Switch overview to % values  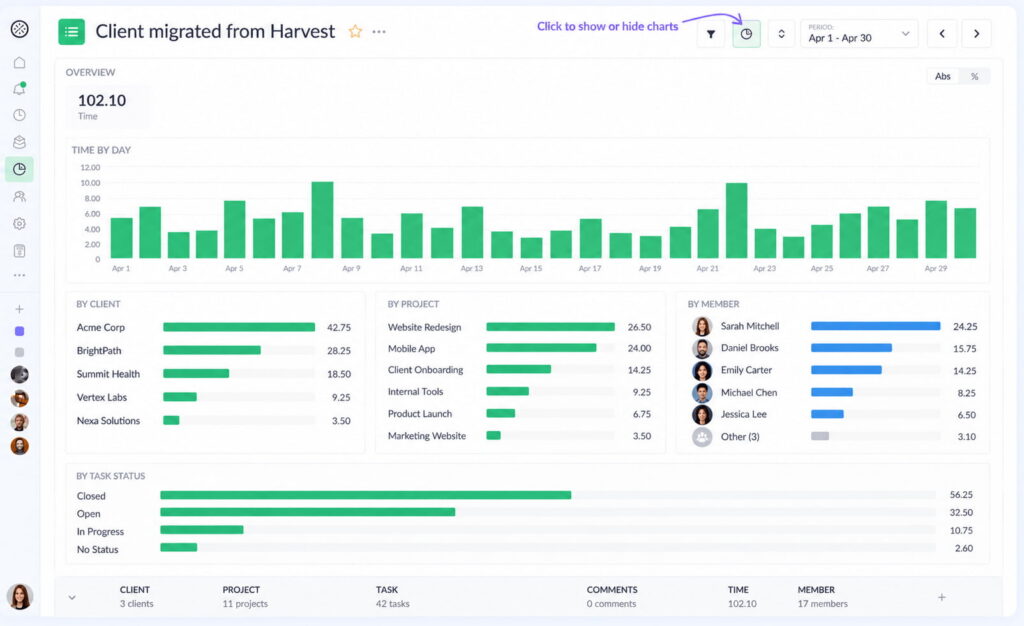pyautogui.click(x=974, y=76)
